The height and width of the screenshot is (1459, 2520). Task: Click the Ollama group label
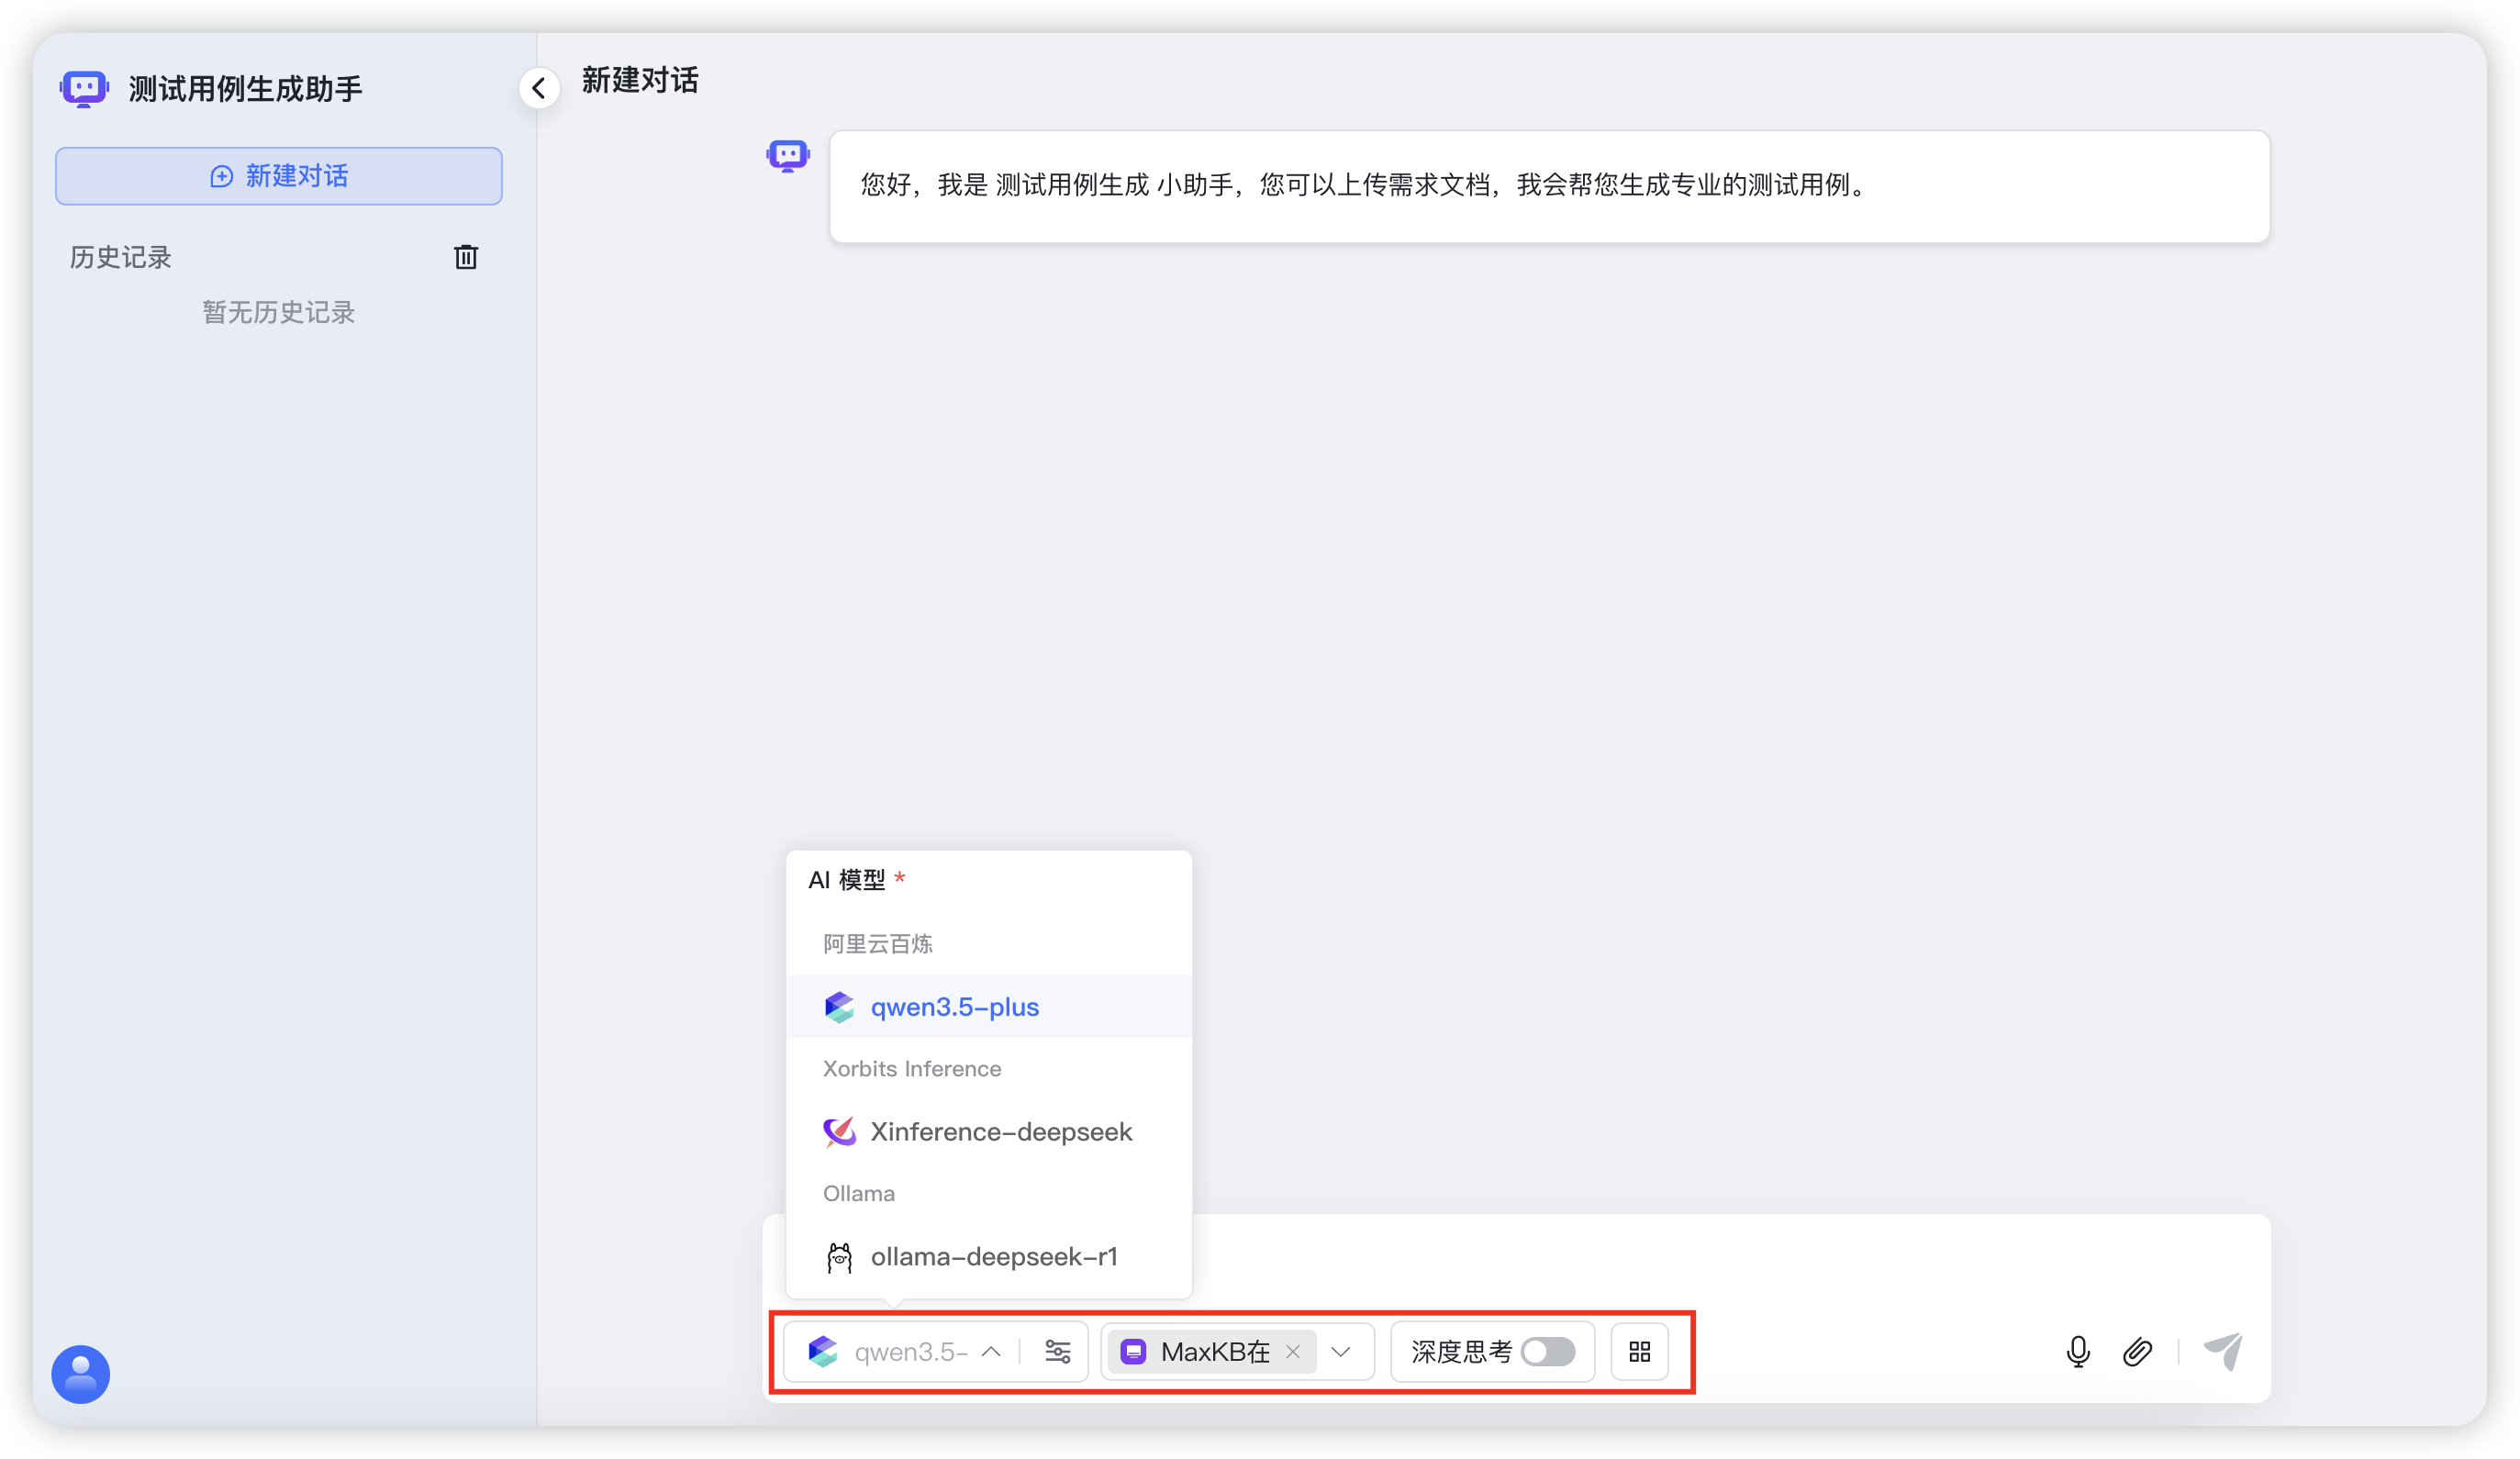click(x=858, y=1193)
